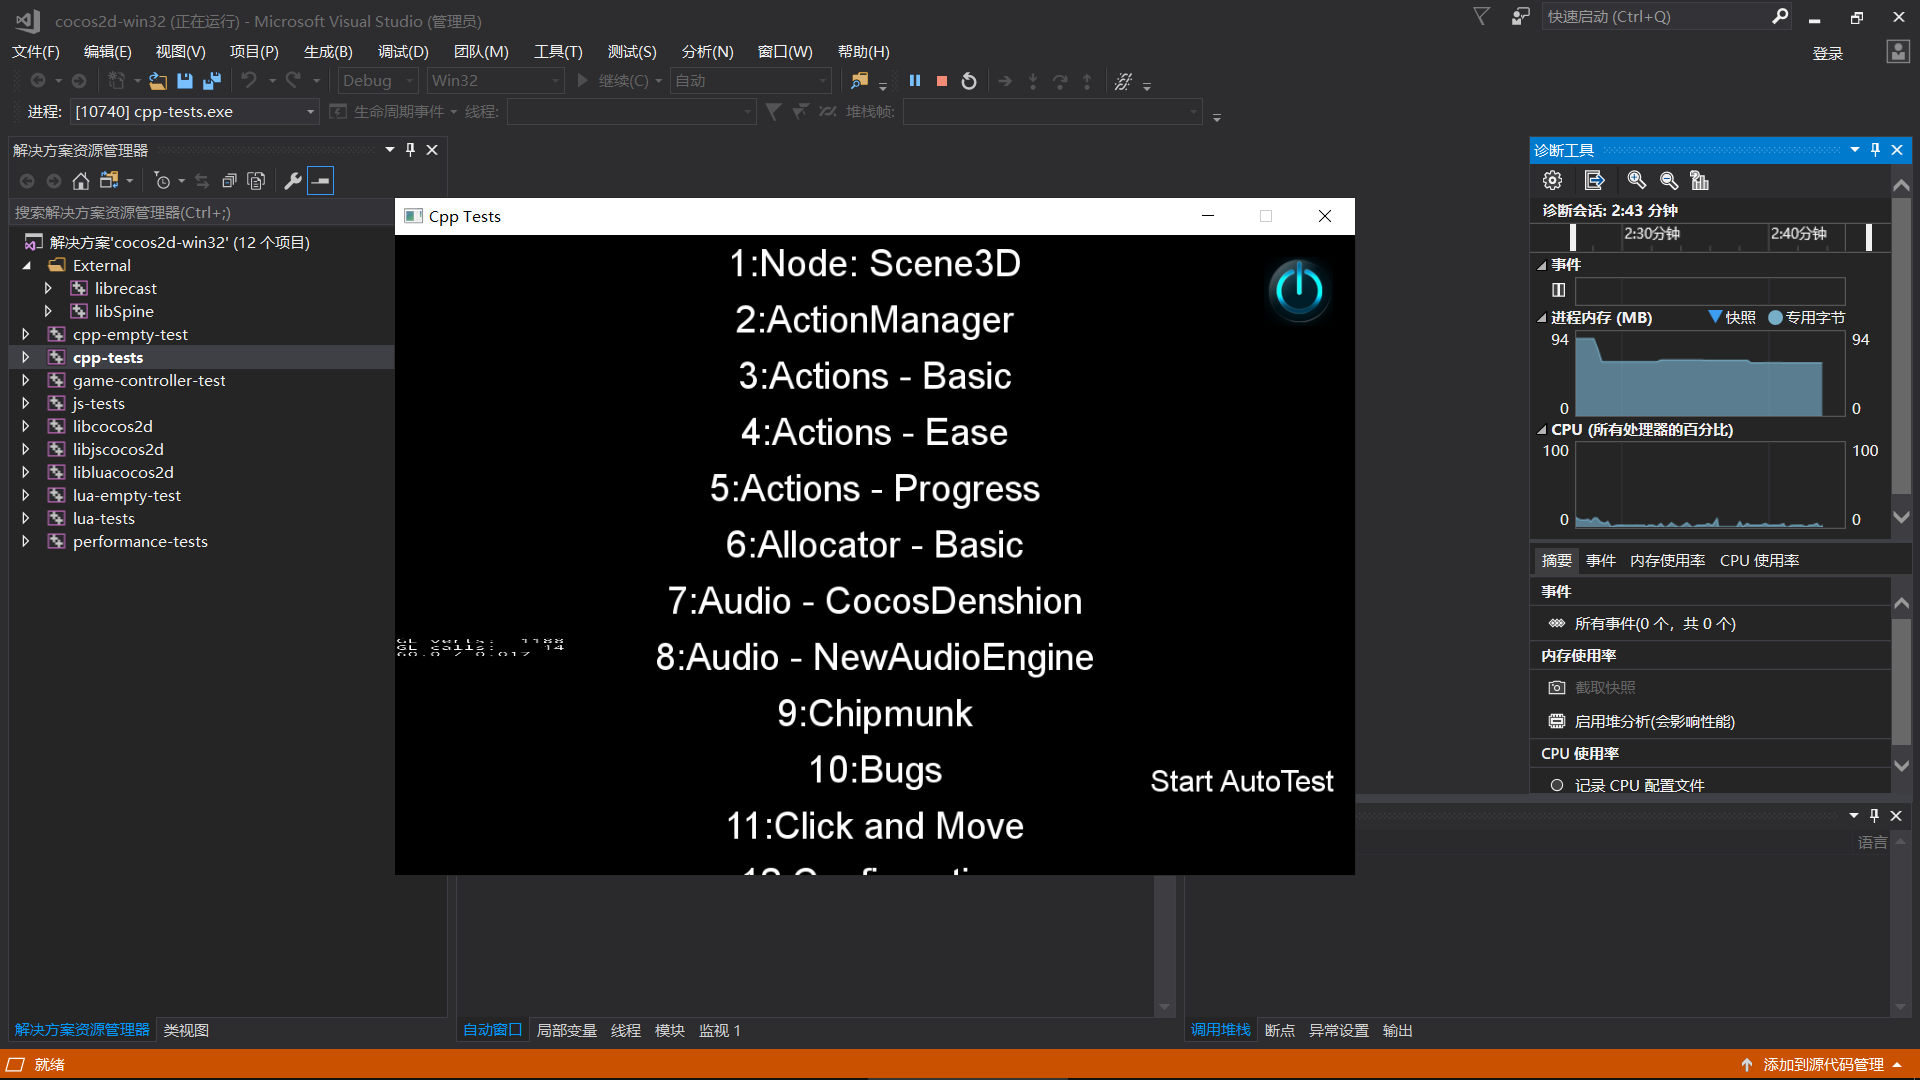Open the 调试(D) menu
Screen dimensions: 1920x1080
tap(403, 51)
